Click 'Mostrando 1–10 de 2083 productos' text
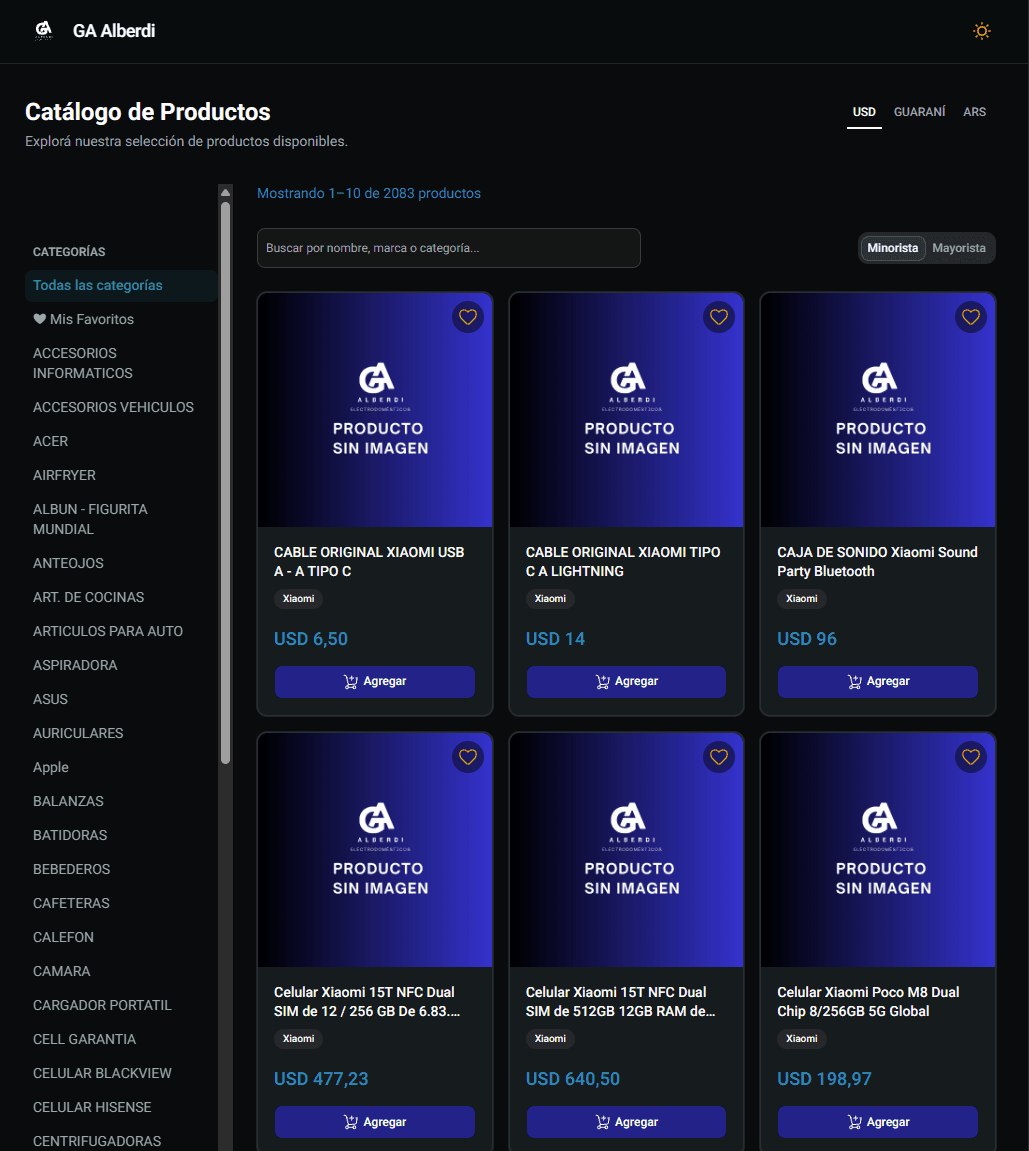This screenshot has height=1151, width=1029. click(x=368, y=193)
